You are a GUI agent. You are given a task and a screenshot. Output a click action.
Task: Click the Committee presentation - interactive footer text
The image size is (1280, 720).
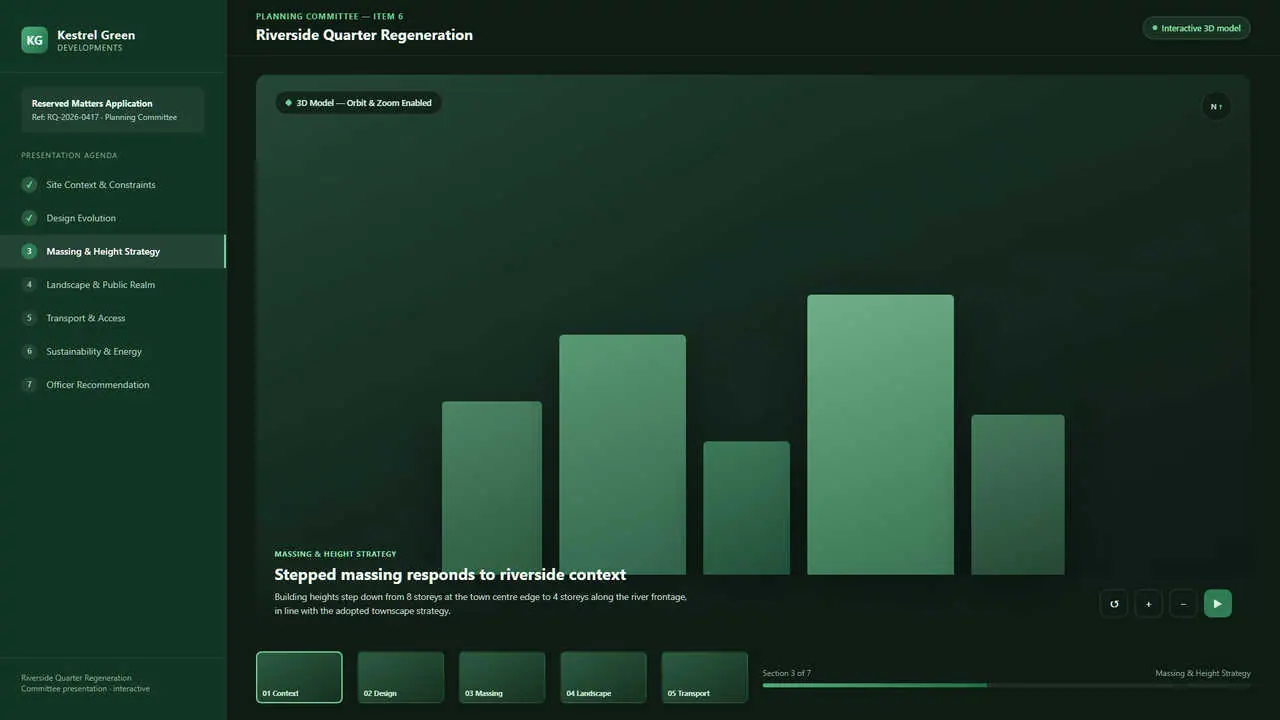[x=85, y=689]
